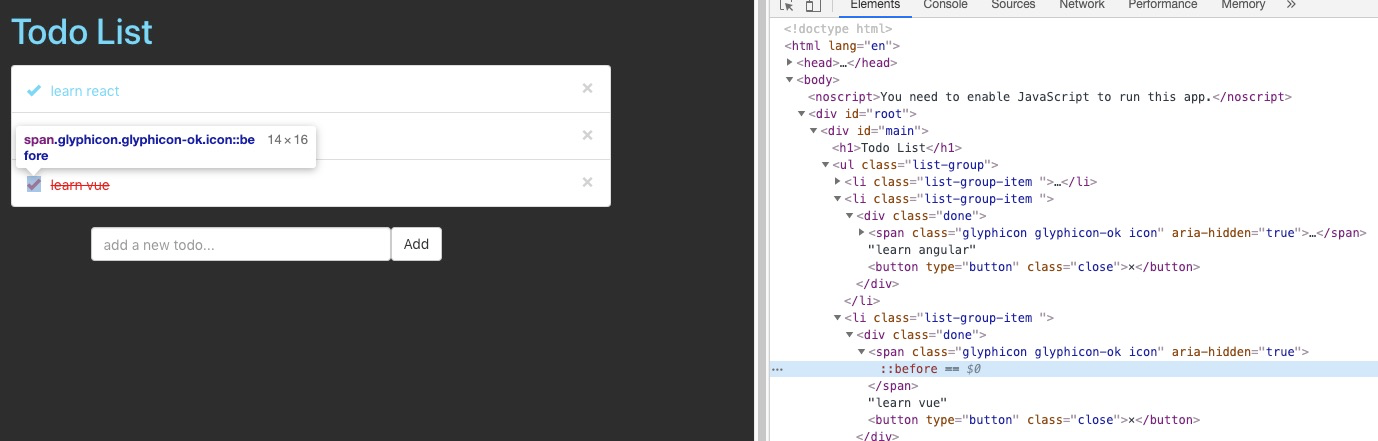Show more DevTools tabs with the chevron
Image resolution: width=1378 pixels, height=441 pixels.
point(1291,5)
